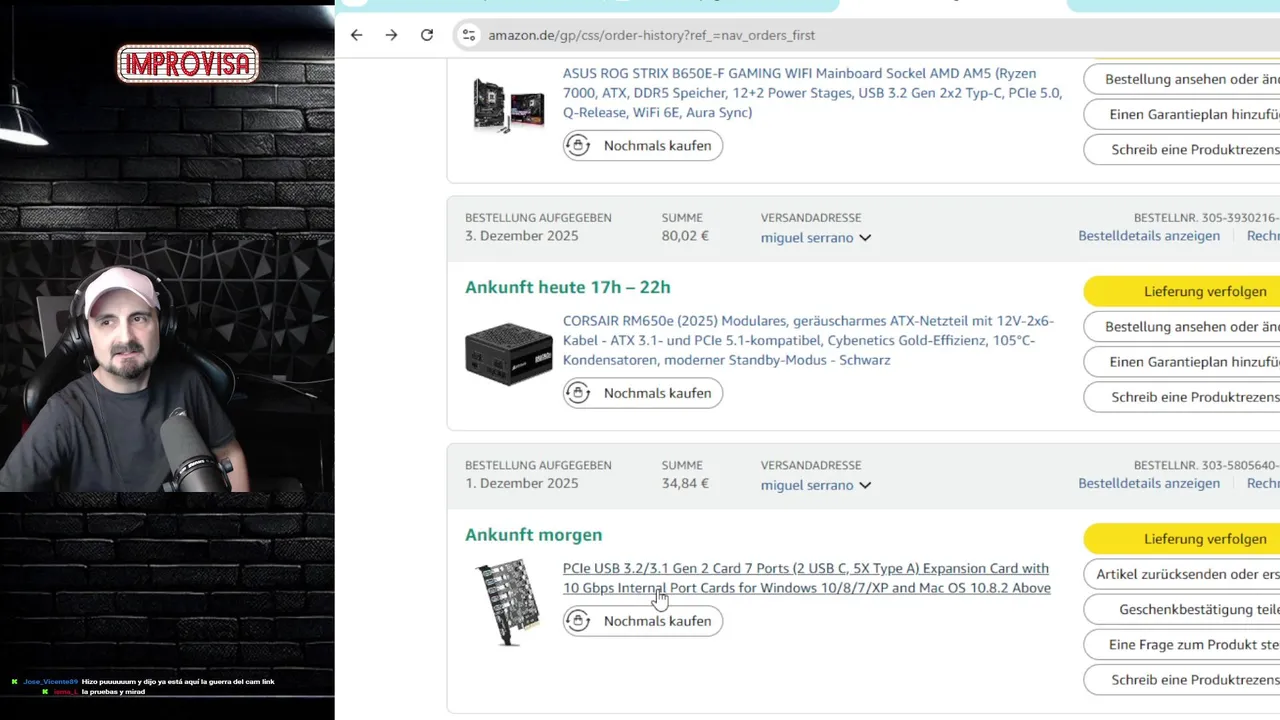Viewport: 1280px width, 720px height.
Task: Click Jose_Vicente89 chat message in overlay
Action: tap(148, 682)
